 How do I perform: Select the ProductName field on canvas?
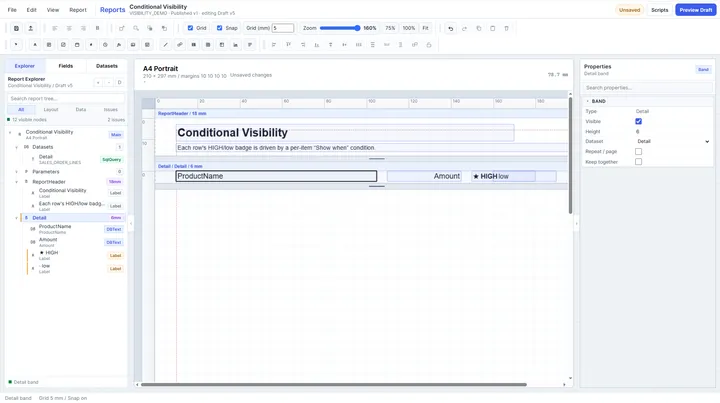click(x=276, y=176)
